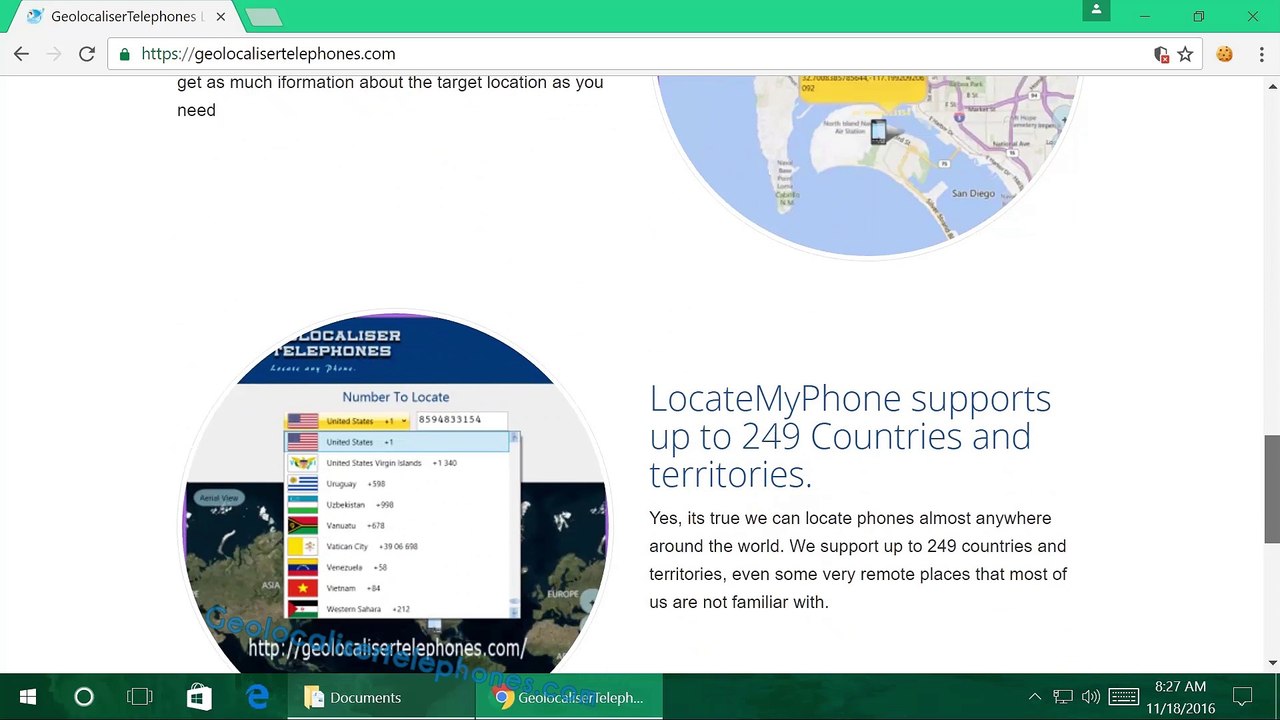
Task: Click the phone number 8594833154 field
Action: pos(460,420)
